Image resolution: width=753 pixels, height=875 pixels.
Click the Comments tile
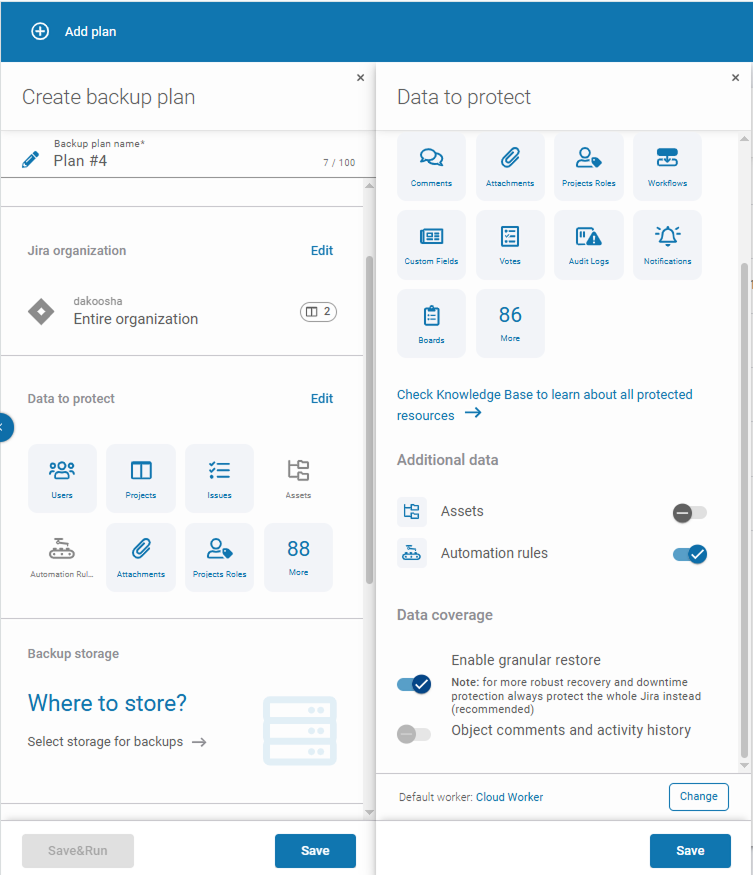click(x=431, y=166)
